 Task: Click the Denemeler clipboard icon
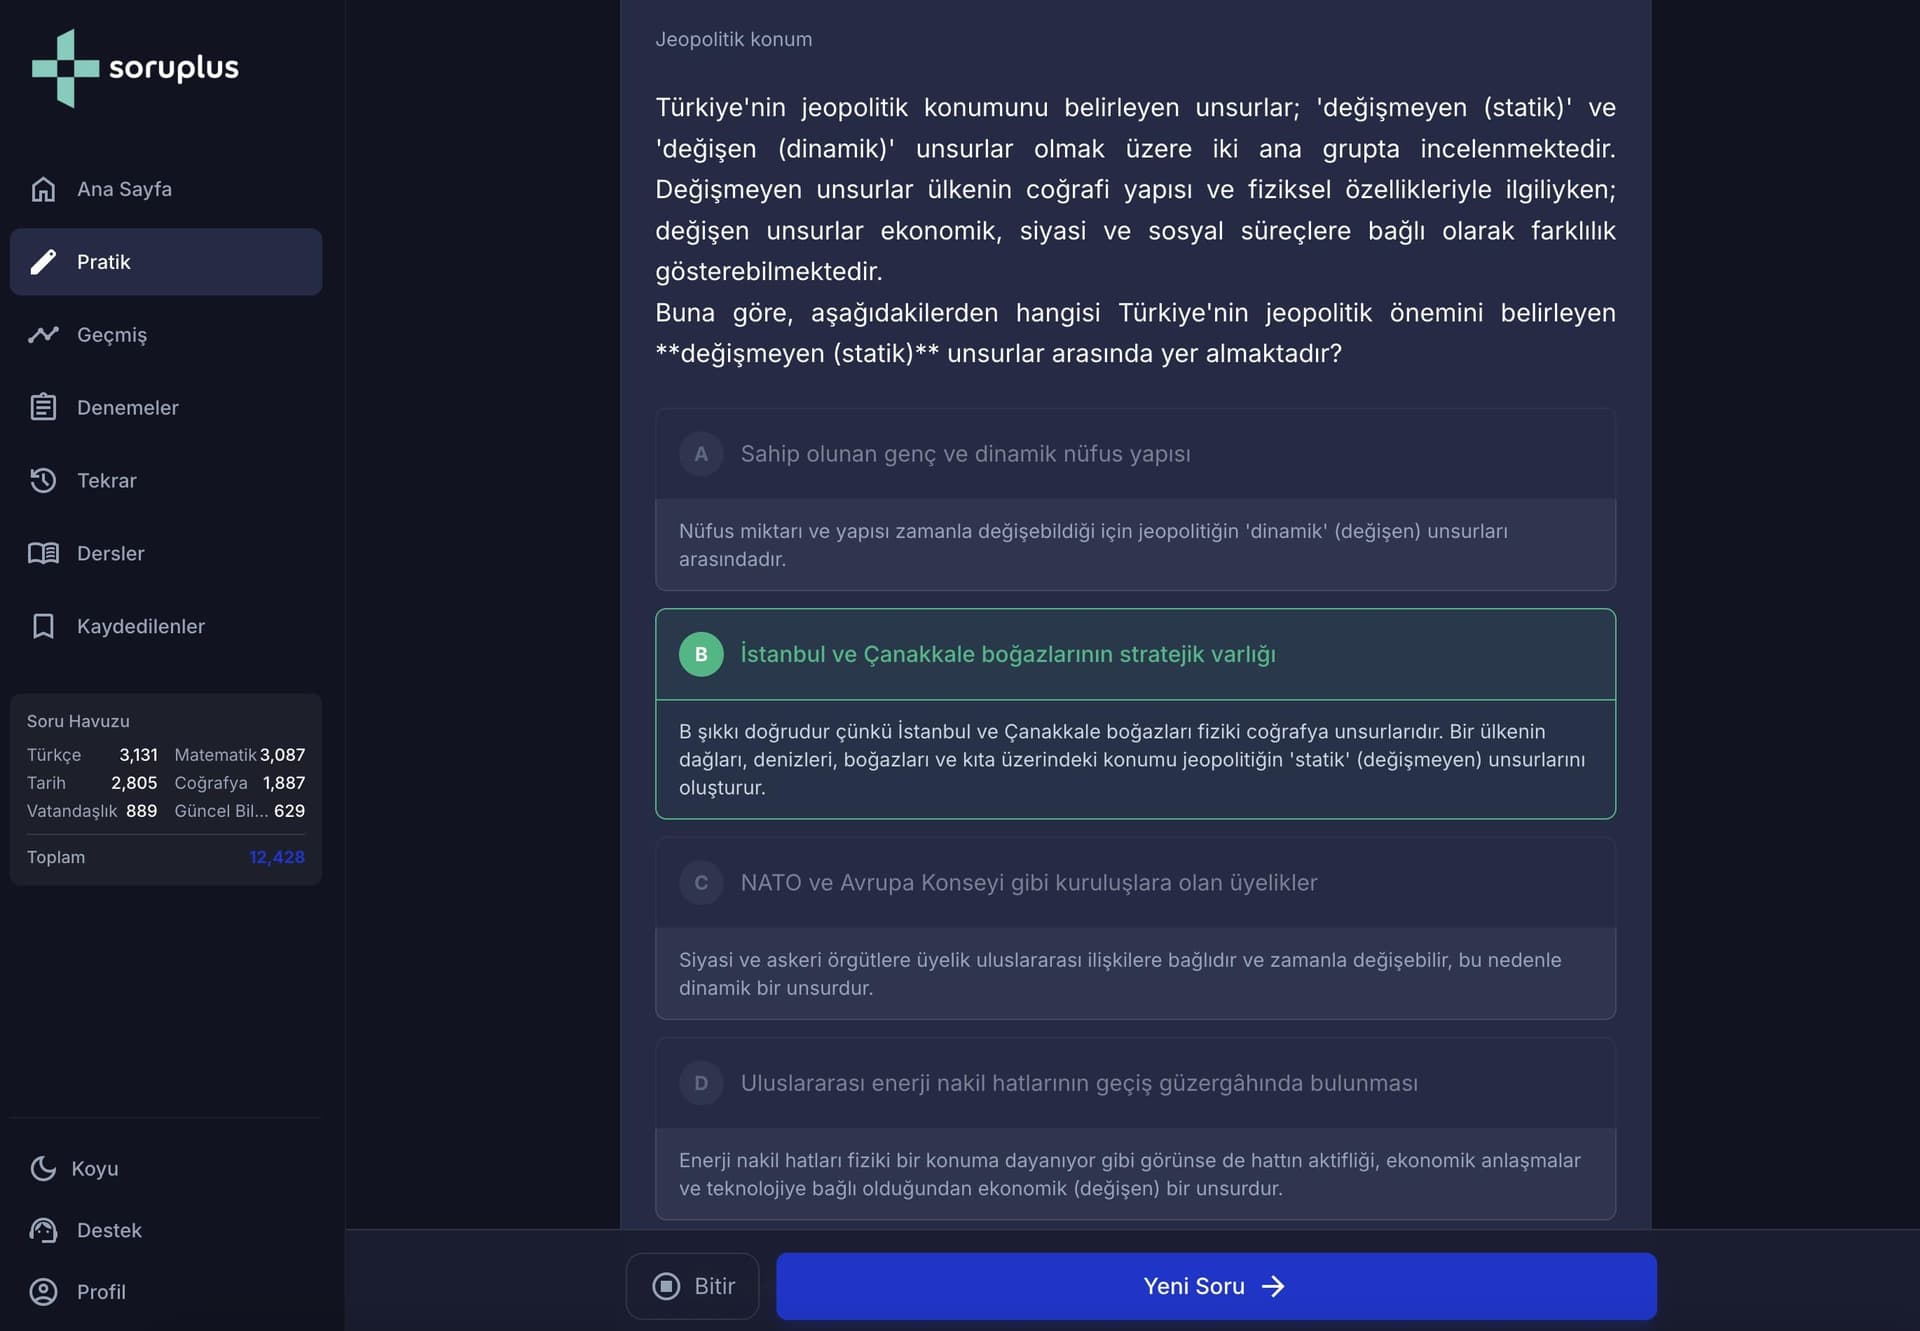[x=43, y=408]
